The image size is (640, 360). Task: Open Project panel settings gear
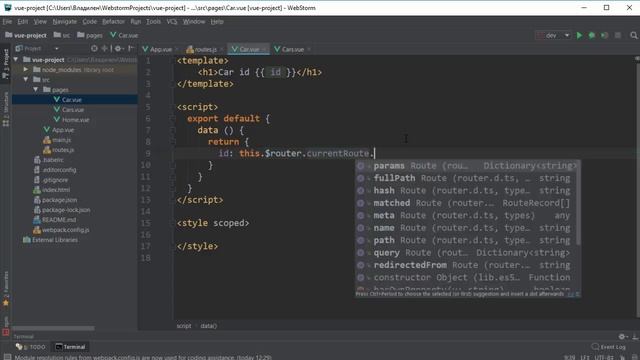pos(118,49)
